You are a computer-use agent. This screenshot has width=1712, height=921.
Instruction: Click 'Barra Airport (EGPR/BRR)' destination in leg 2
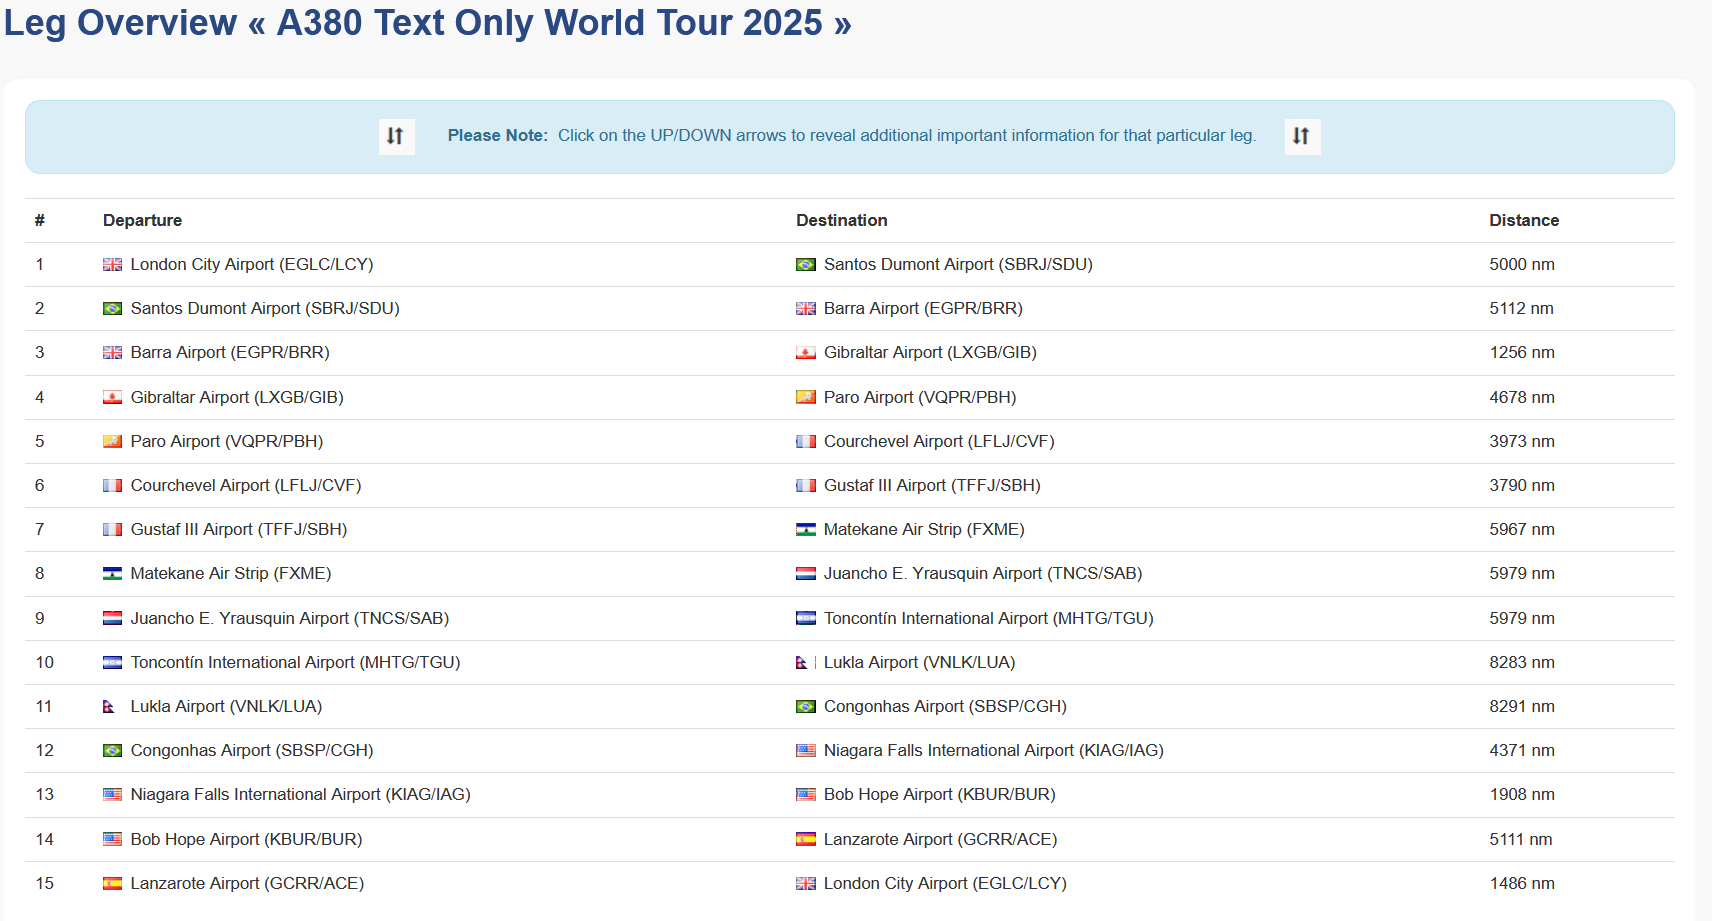[x=923, y=309]
